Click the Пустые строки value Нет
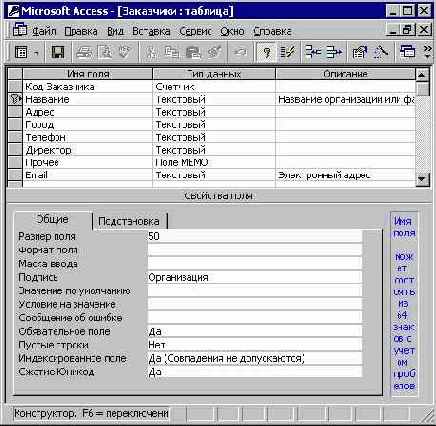Screen dimensions: 436x426 click(255, 345)
